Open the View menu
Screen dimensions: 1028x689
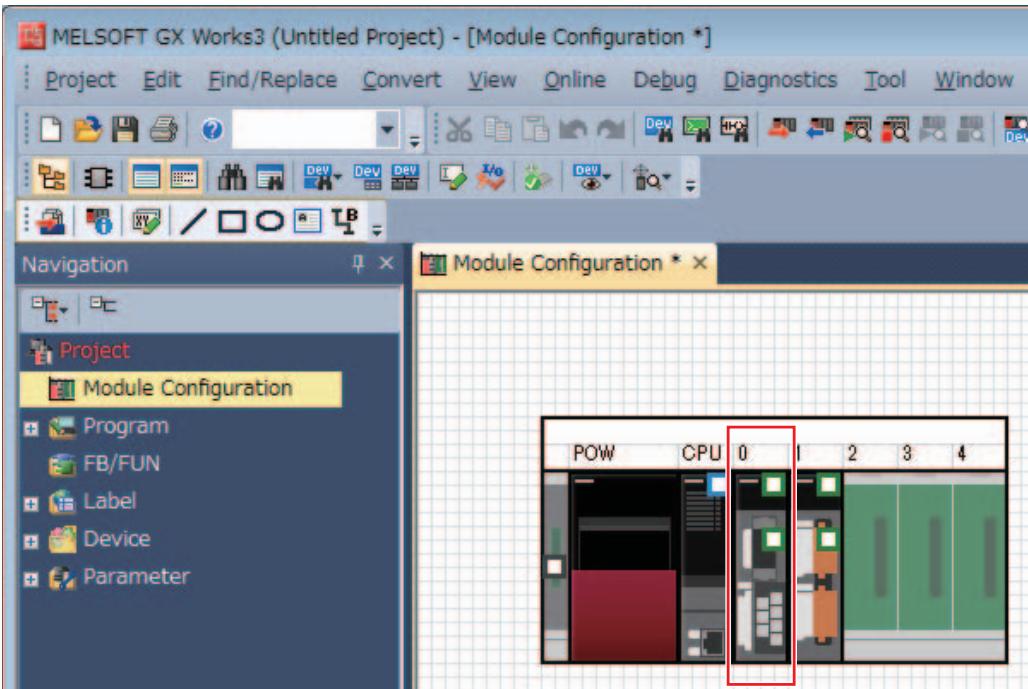coord(492,80)
